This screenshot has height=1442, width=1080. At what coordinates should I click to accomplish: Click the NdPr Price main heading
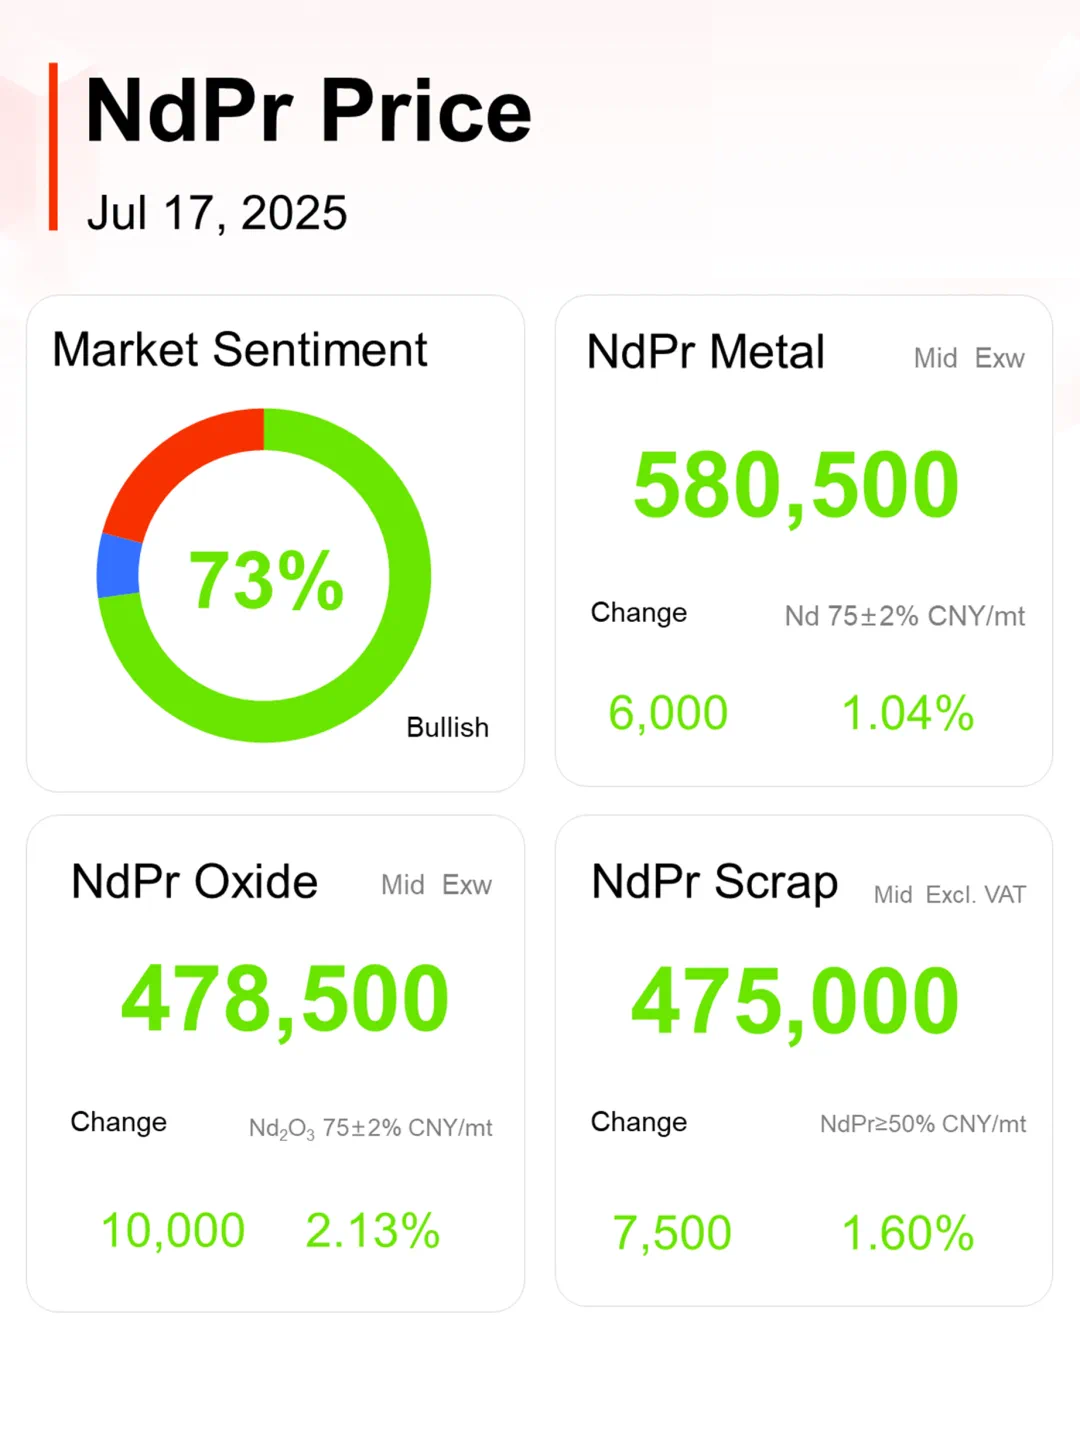click(308, 111)
